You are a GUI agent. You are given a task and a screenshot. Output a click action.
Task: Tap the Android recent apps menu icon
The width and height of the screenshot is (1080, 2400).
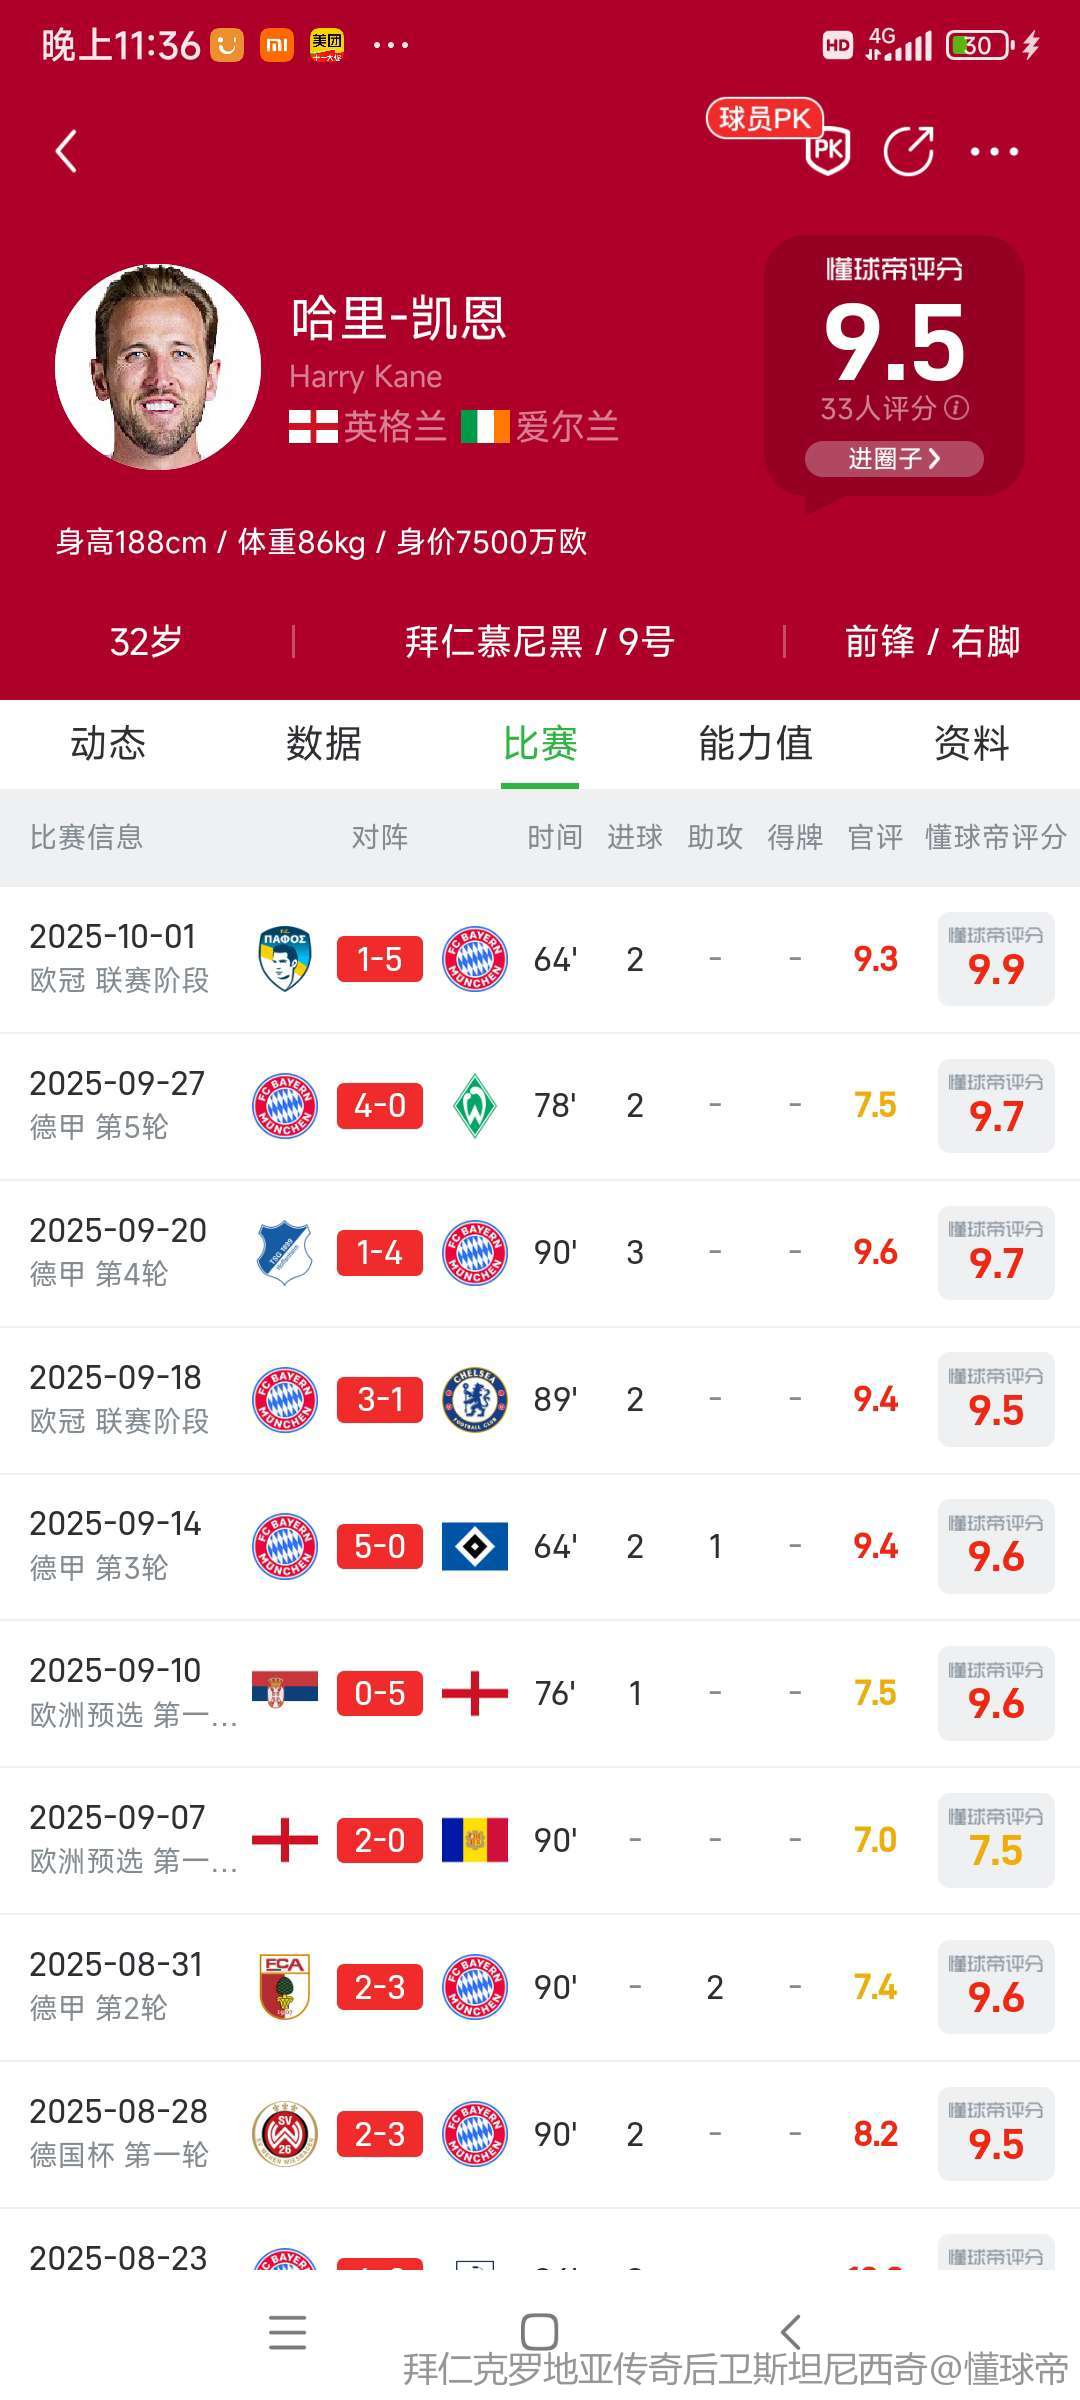coord(287,2332)
